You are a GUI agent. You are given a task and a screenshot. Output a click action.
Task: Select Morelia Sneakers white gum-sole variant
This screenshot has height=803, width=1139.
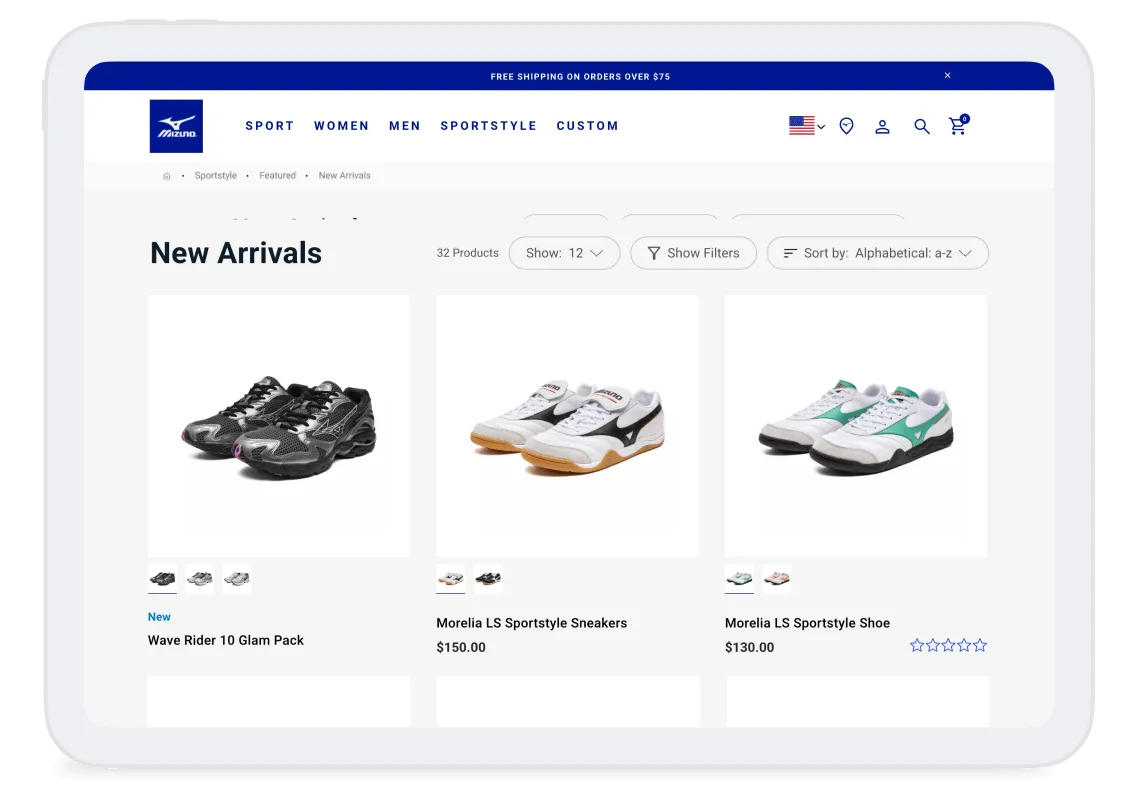450,578
